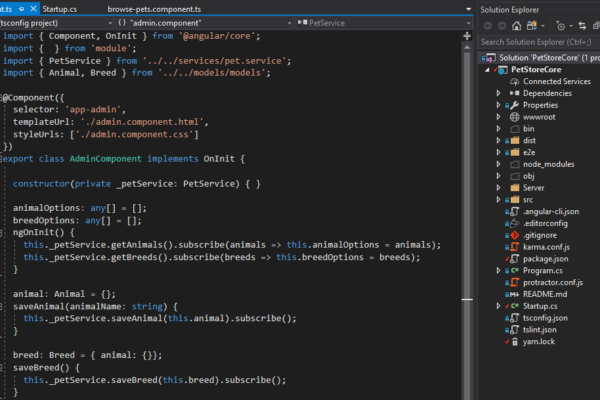The height and width of the screenshot is (400, 600).
Task: Expand the Properties node
Action: [498, 105]
